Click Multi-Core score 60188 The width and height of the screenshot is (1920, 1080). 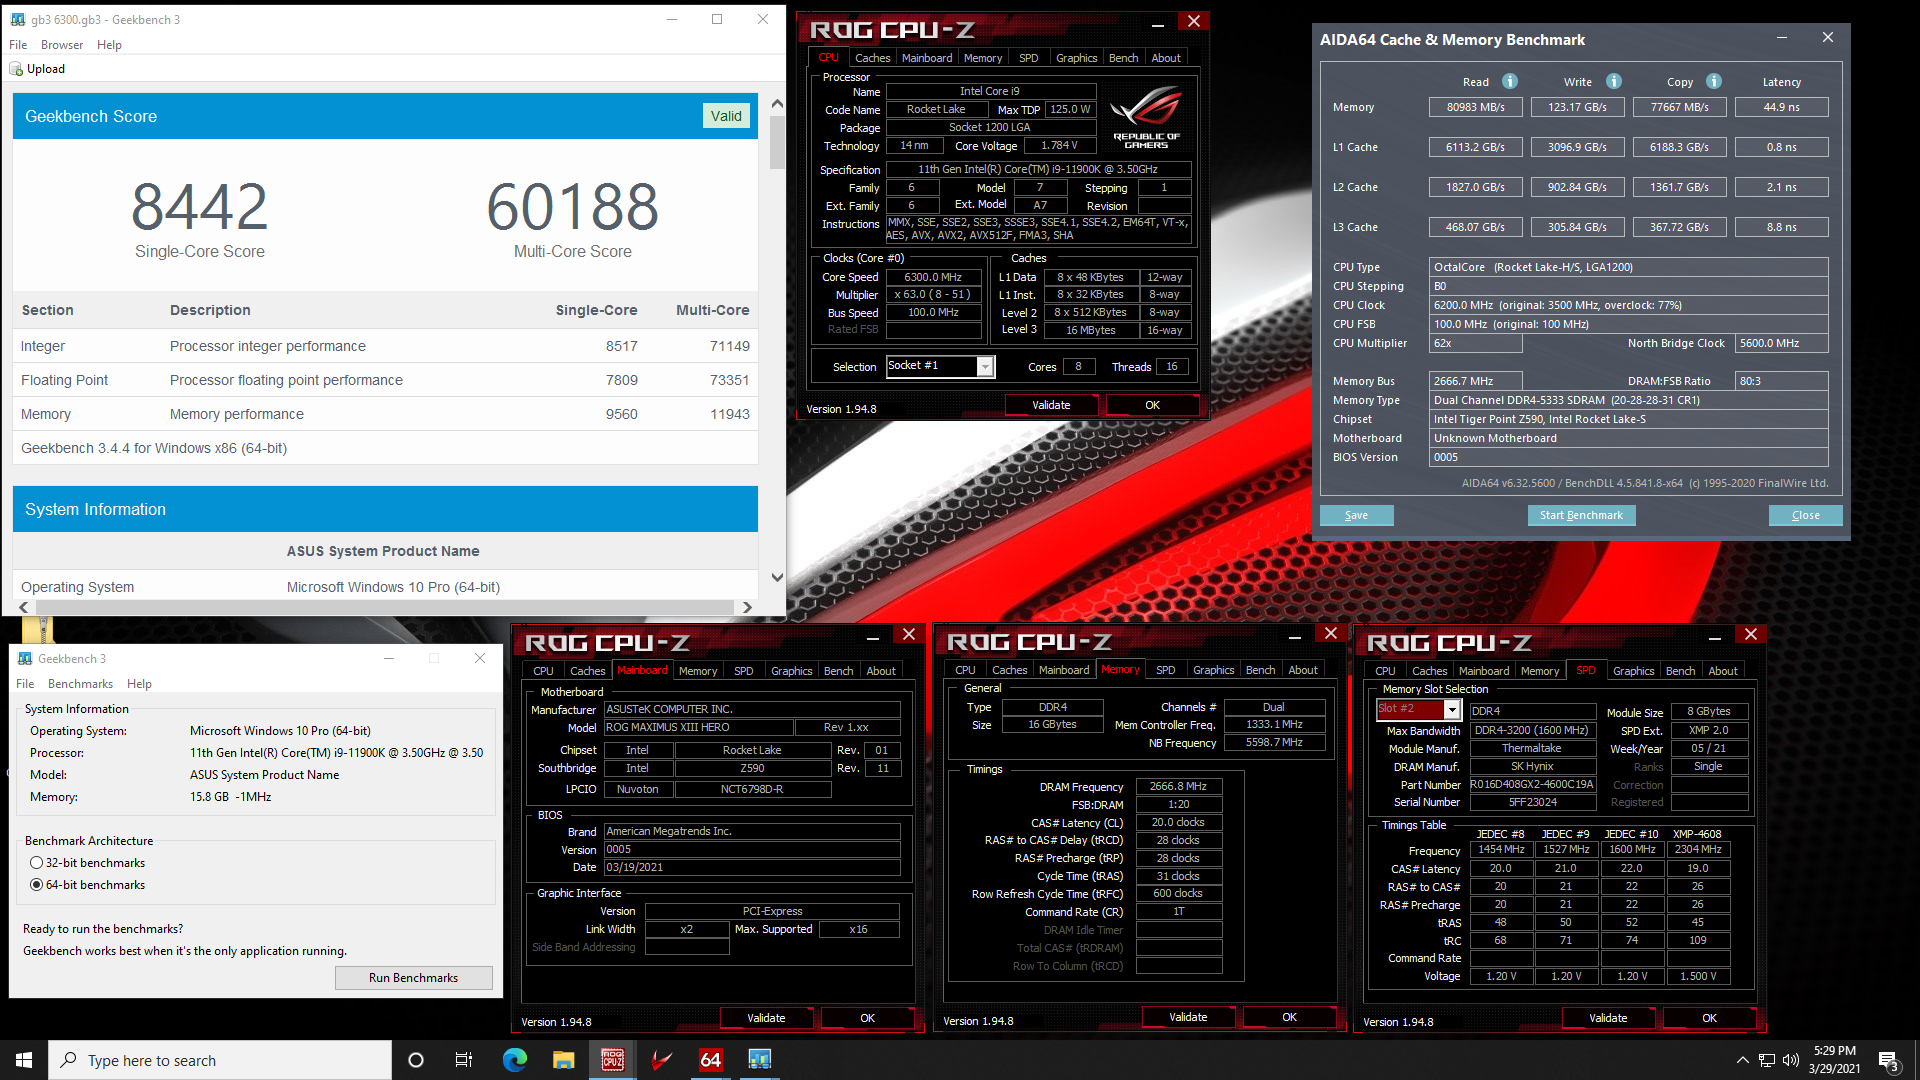[573, 207]
